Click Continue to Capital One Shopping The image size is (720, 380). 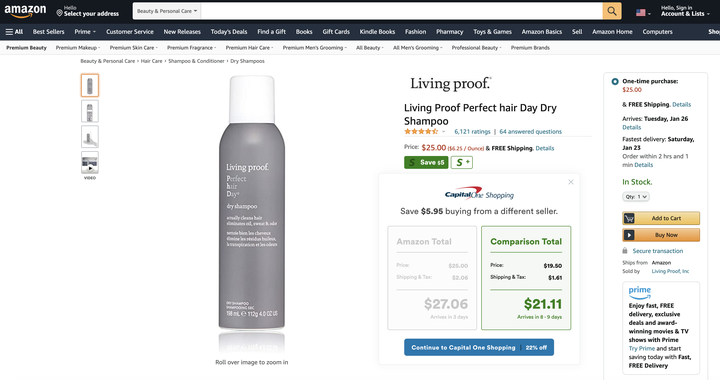pos(479,347)
